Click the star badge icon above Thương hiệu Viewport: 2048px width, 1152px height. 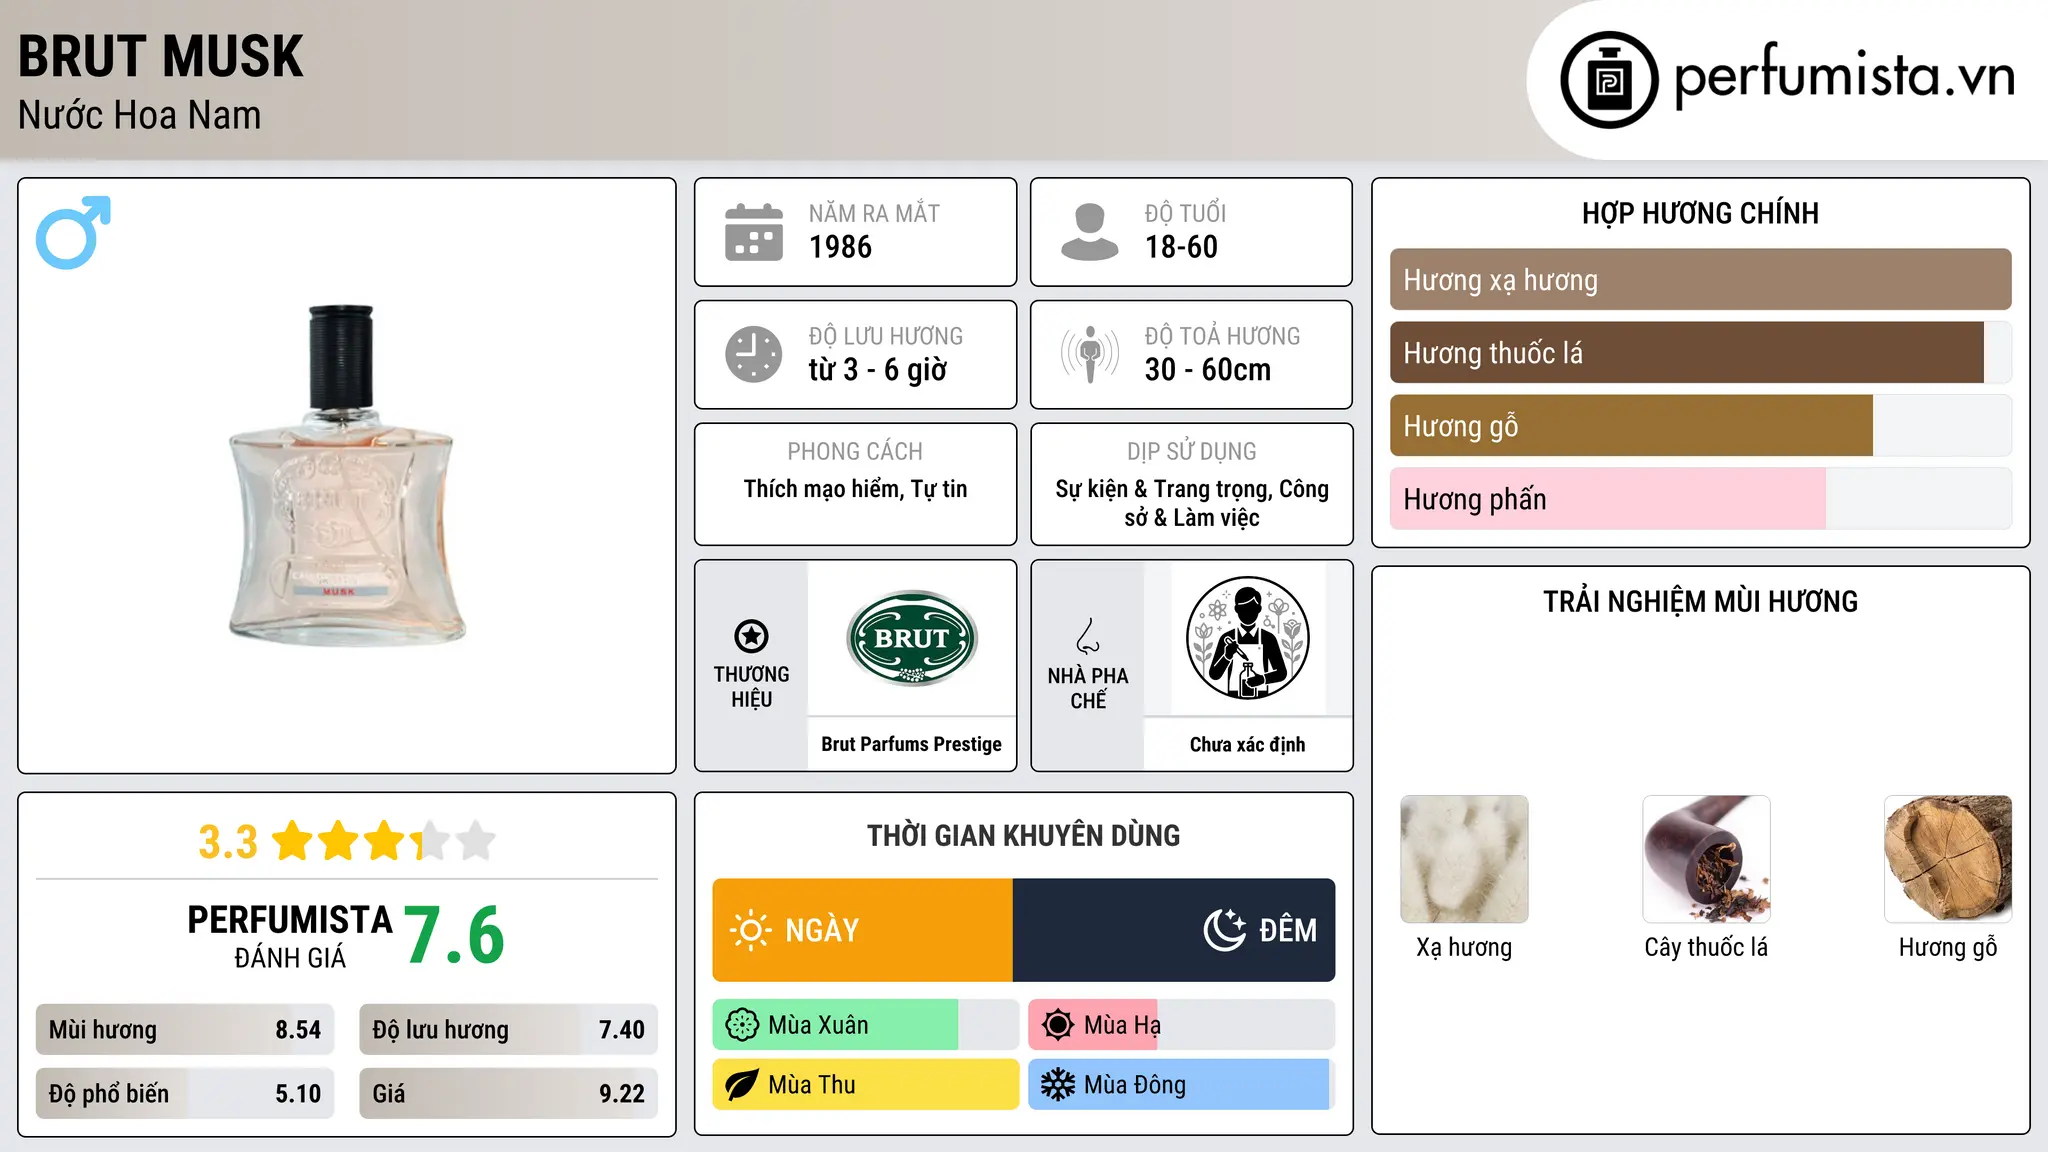coord(751,636)
